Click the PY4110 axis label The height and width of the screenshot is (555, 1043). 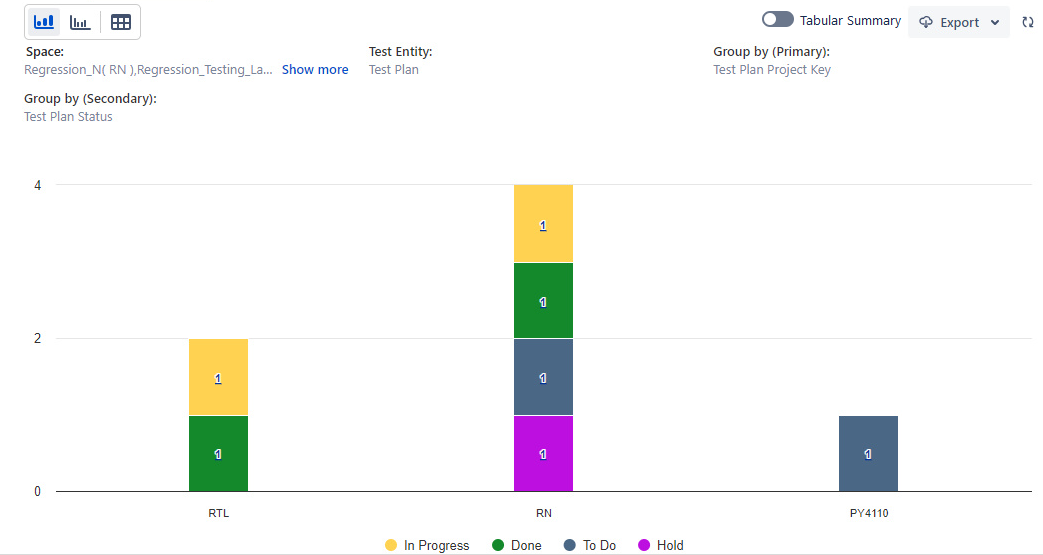868,513
